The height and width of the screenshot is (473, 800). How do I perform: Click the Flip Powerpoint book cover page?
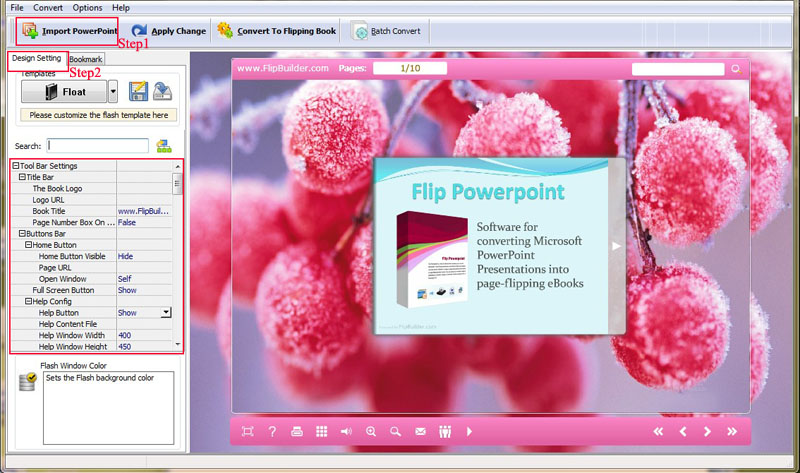491,246
